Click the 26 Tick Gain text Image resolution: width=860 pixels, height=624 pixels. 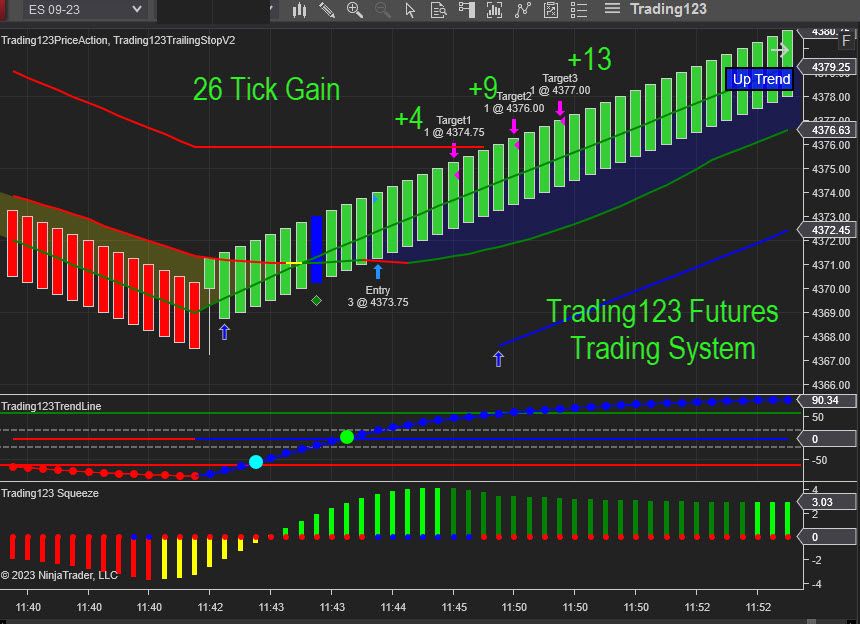point(267,89)
